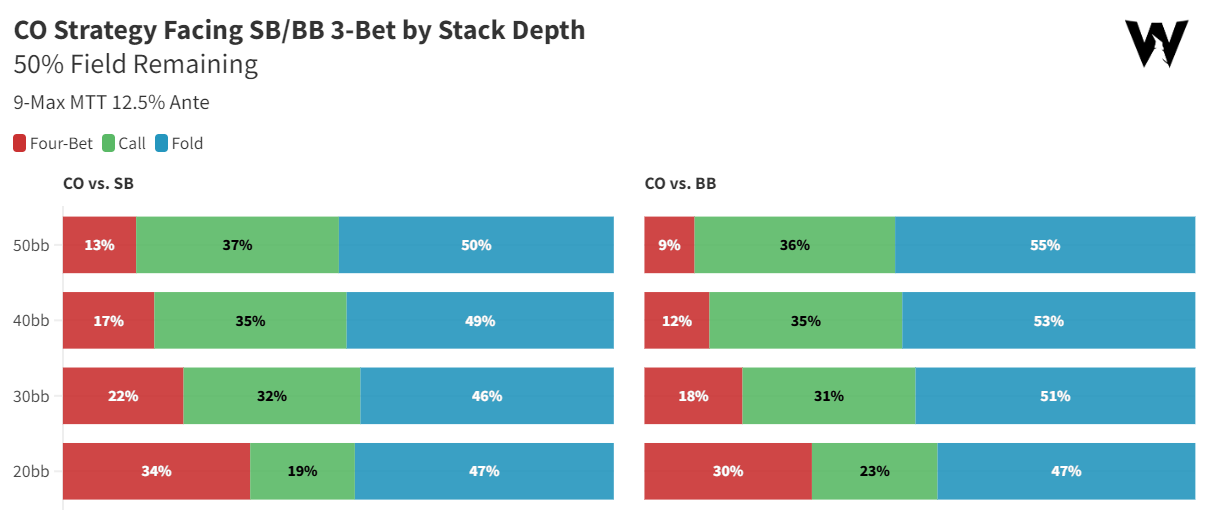Toggle the Four-Bet legend label

coord(61,144)
